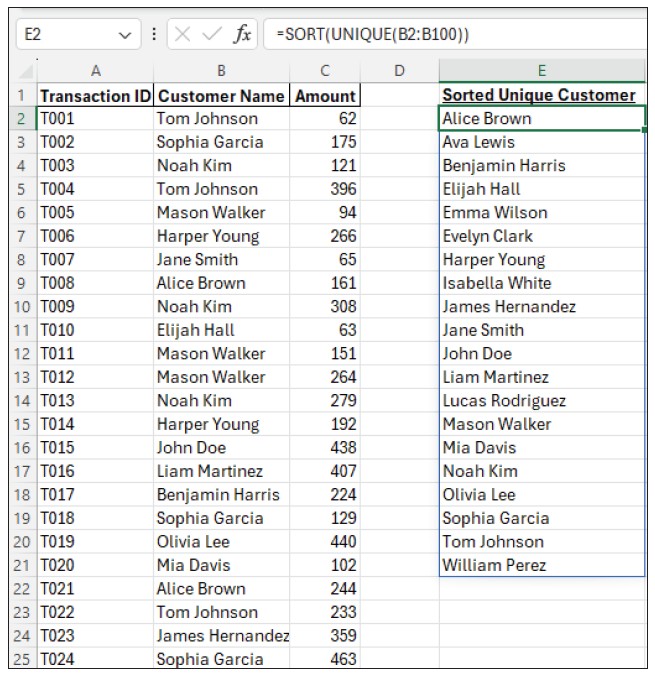Click the Cancel (X) formula button
The height and width of the screenshot is (694, 655).
pyautogui.click(x=184, y=34)
